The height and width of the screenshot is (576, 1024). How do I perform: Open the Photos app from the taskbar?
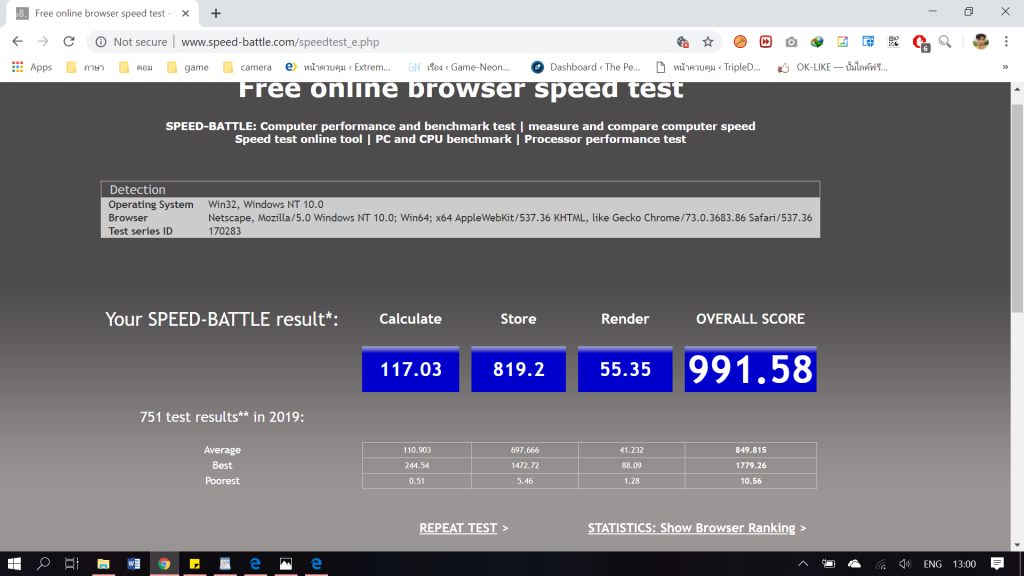click(x=285, y=564)
